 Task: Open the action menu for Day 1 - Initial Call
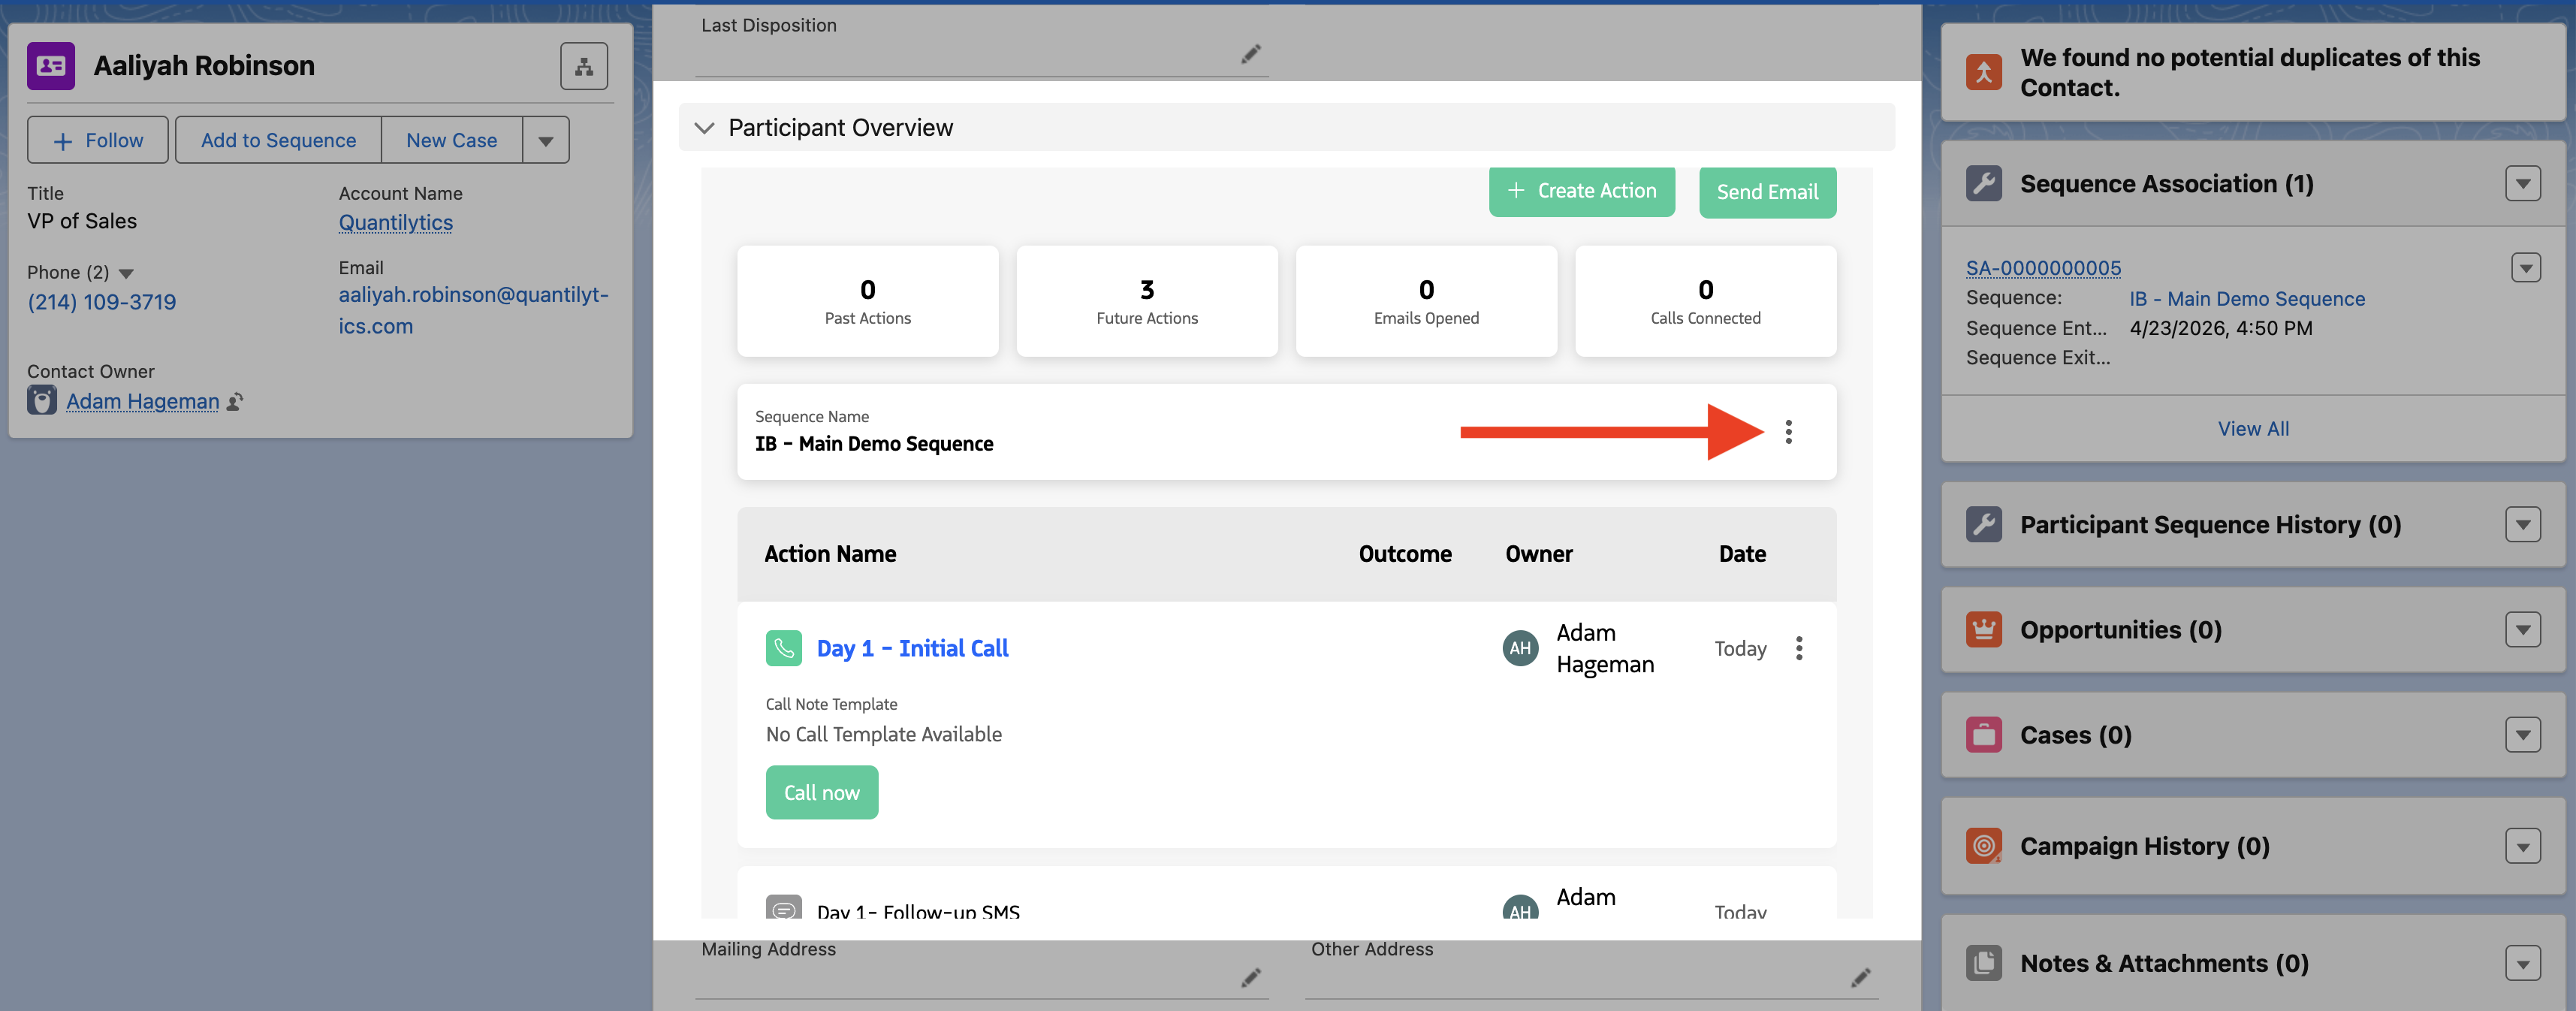(x=1798, y=648)
